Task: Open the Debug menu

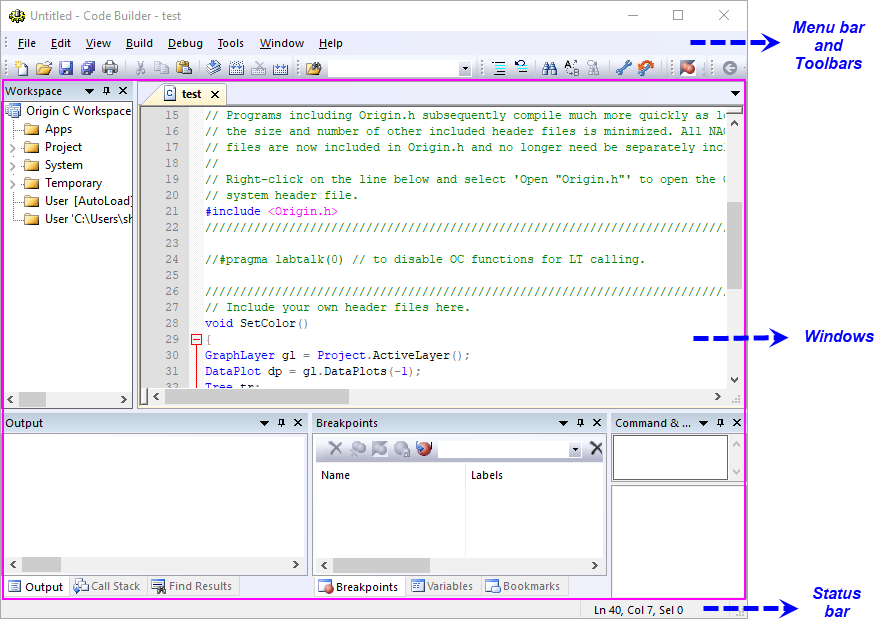Action: click(x=185, y=43)
